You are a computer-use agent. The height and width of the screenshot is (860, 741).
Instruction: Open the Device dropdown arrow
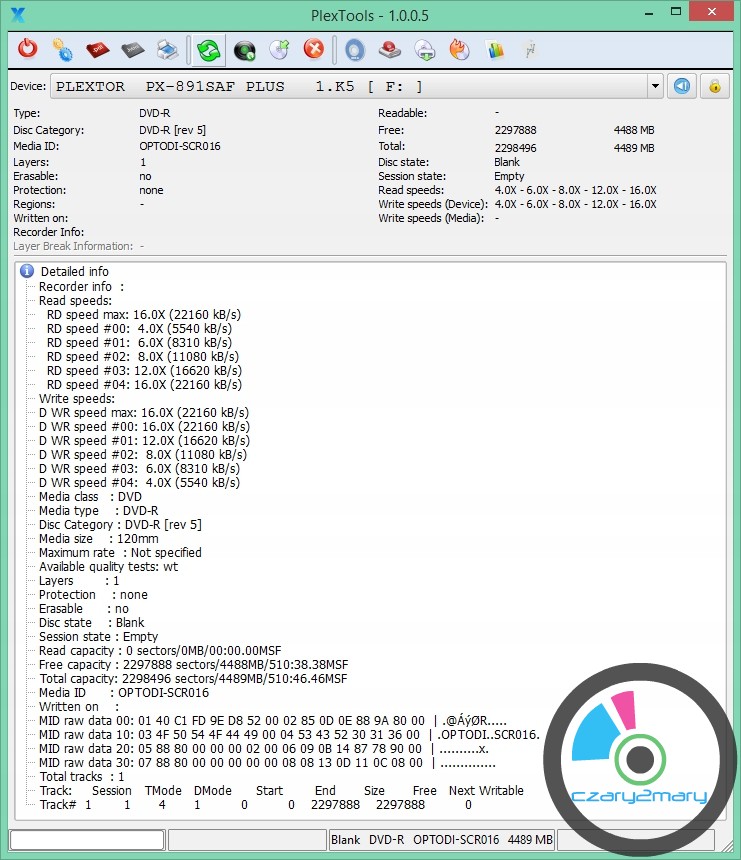[655, 87]
